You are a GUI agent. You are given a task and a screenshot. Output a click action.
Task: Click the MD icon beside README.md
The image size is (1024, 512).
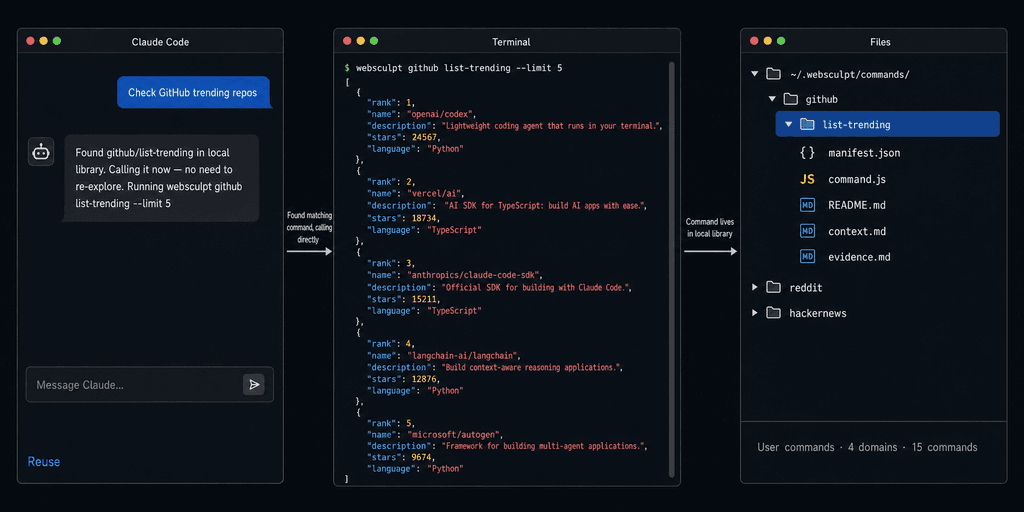click(x=807, y=205)
